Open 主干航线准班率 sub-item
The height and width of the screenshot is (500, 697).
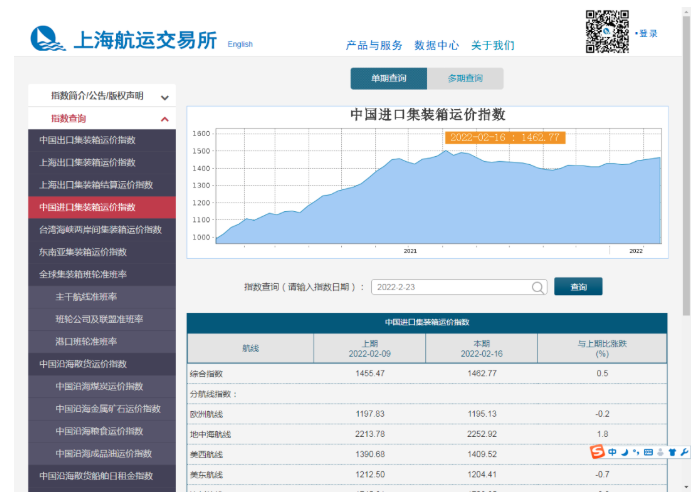pos(102,297)
